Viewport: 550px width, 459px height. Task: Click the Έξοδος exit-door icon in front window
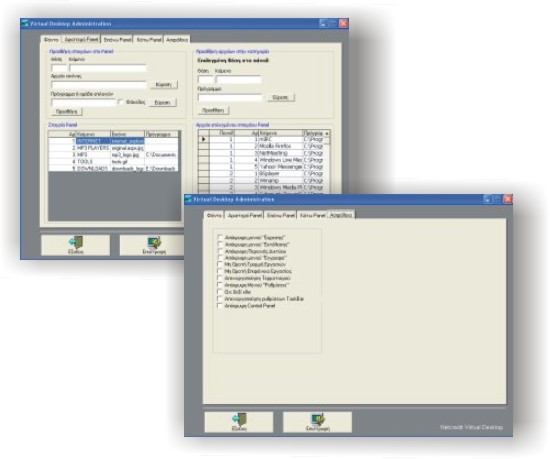coord(239,420)
